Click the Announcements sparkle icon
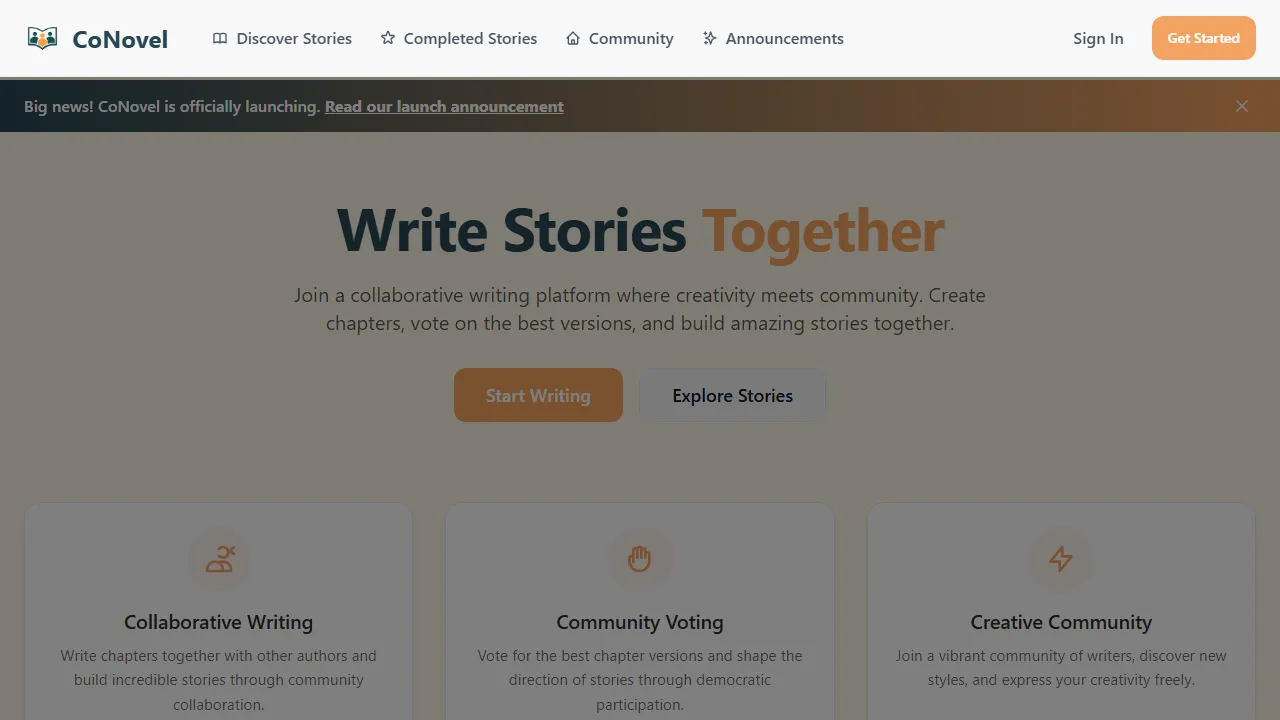1280x720 pixels. point(708,38)
